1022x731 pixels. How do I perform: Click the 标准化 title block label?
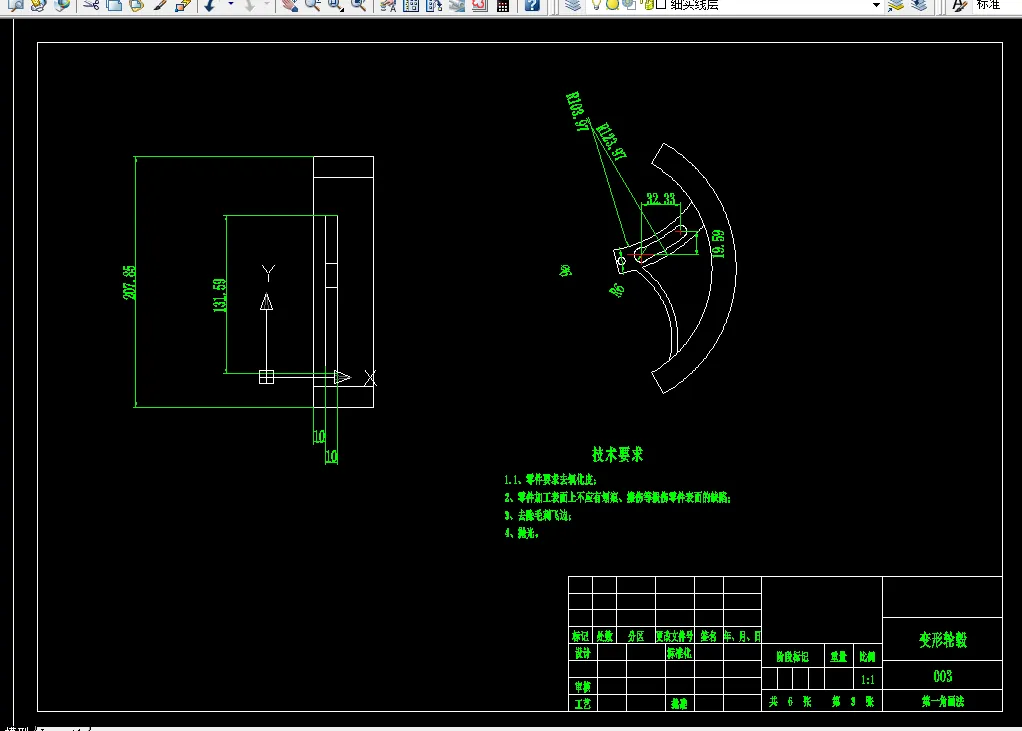[679, 652]
